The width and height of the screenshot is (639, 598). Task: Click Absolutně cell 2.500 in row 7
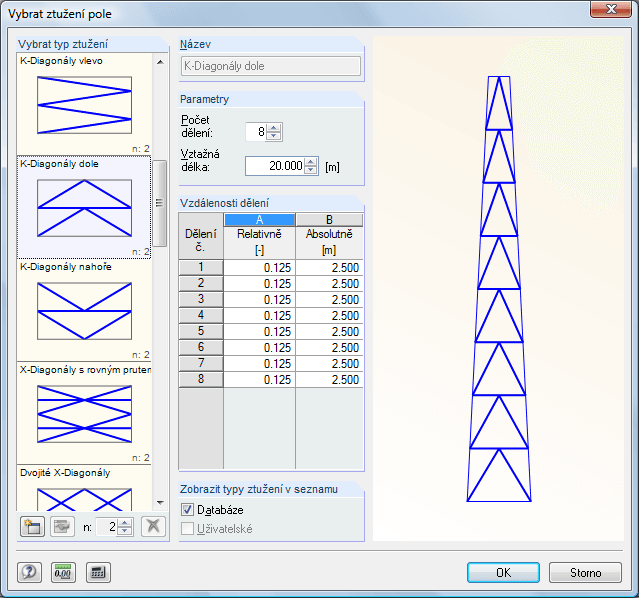click(329, 363)
